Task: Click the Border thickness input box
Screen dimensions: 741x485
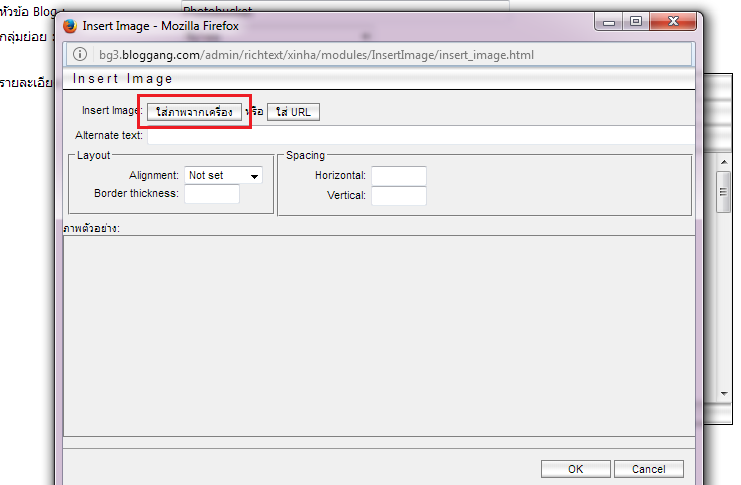Action: point(212,194)
